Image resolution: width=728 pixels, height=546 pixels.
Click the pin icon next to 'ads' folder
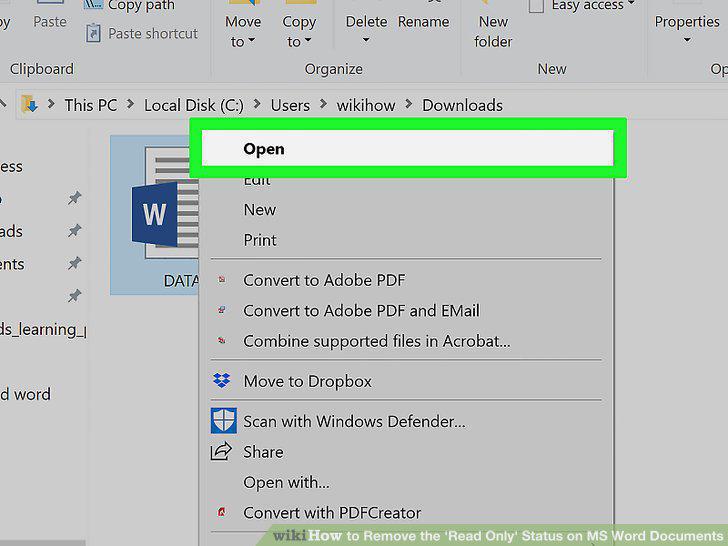pyautogui.click(x=74, y=230)
